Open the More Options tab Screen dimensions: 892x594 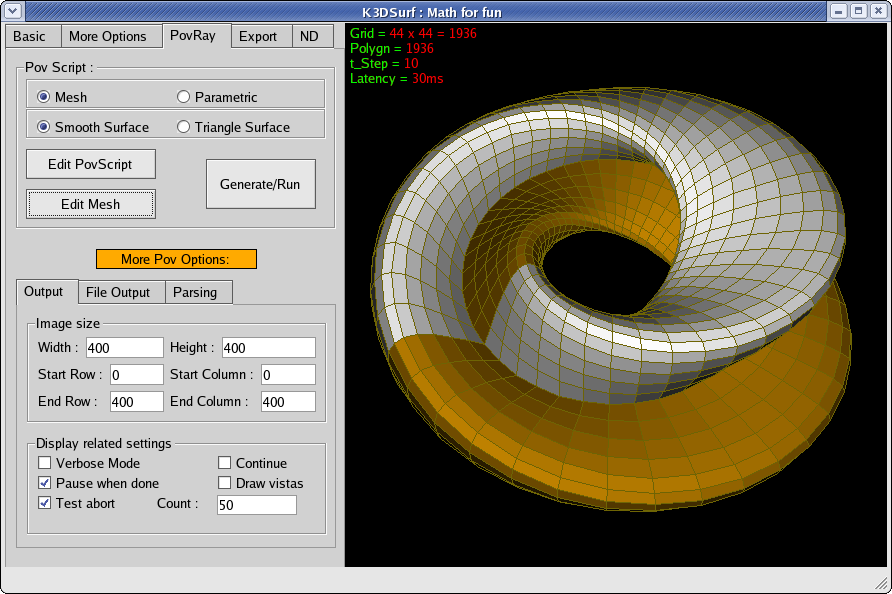pos(108,37)
